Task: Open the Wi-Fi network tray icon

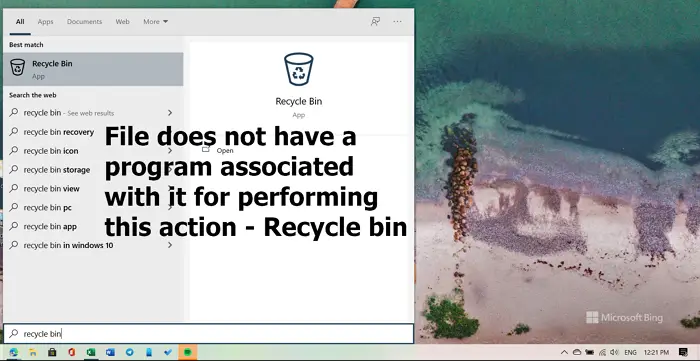Action: coord(602,353)
